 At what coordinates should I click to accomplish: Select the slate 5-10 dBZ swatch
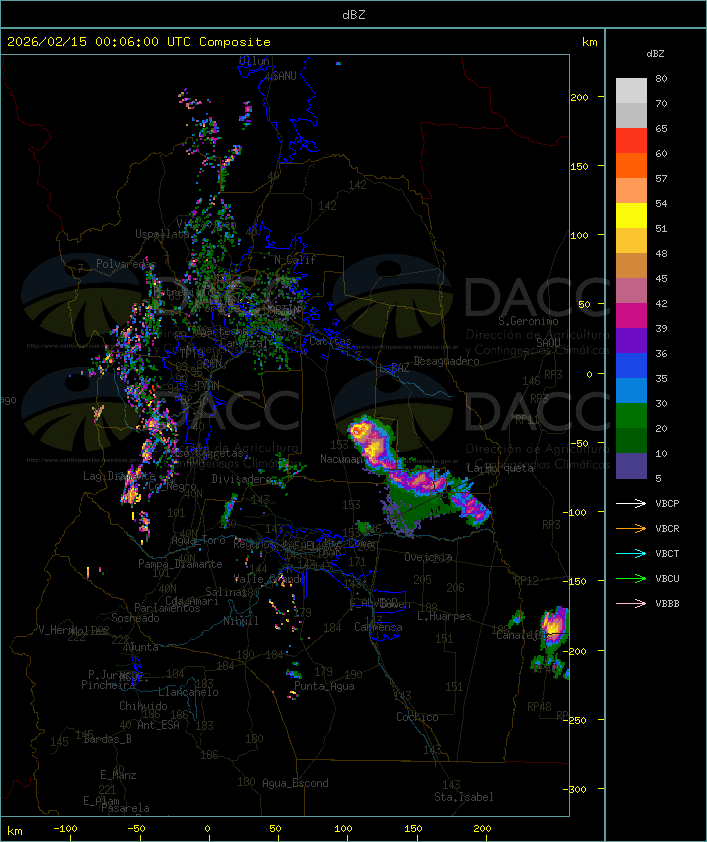pyautogui.click(x=631, y=466)
